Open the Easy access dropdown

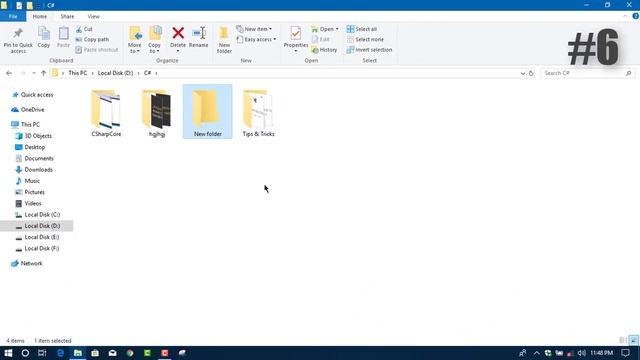[x=256, y=40]
